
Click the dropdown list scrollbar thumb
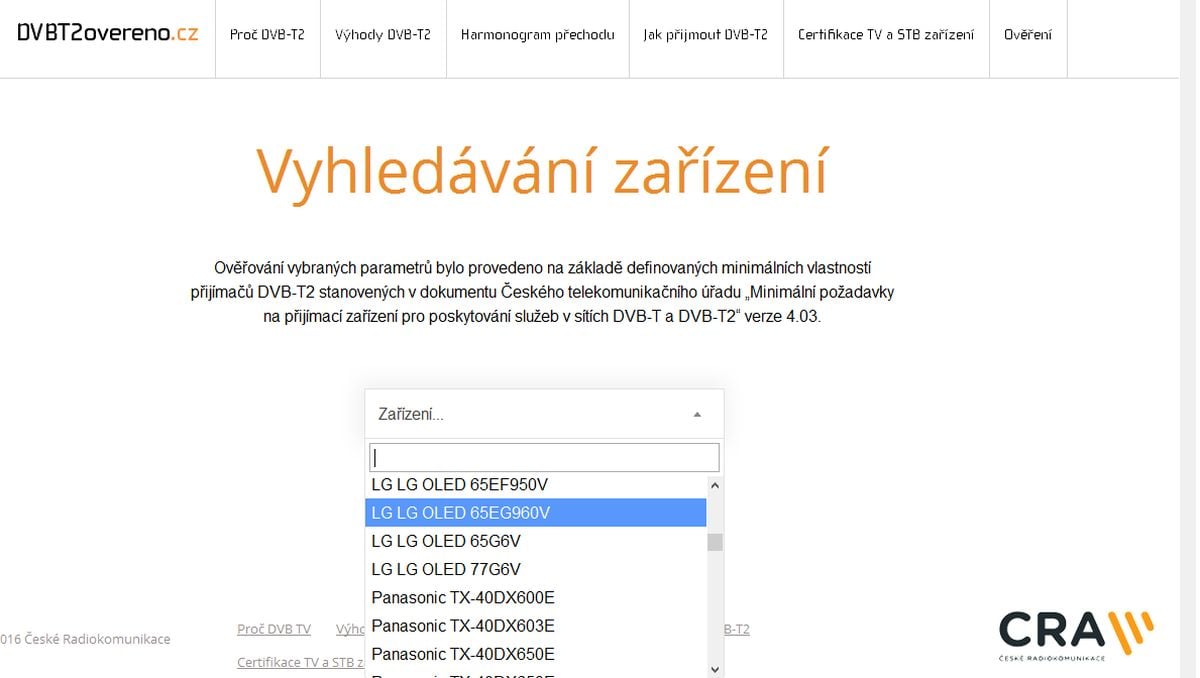(x=713, y=543)
